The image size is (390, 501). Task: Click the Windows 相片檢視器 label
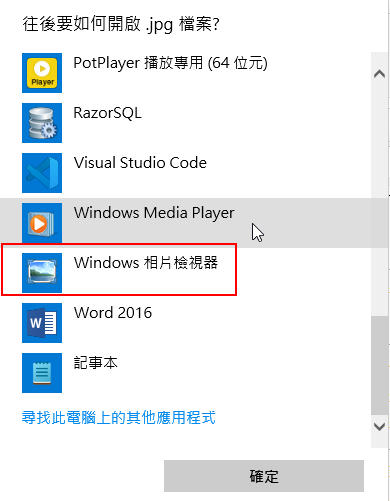tap(146, 263)
